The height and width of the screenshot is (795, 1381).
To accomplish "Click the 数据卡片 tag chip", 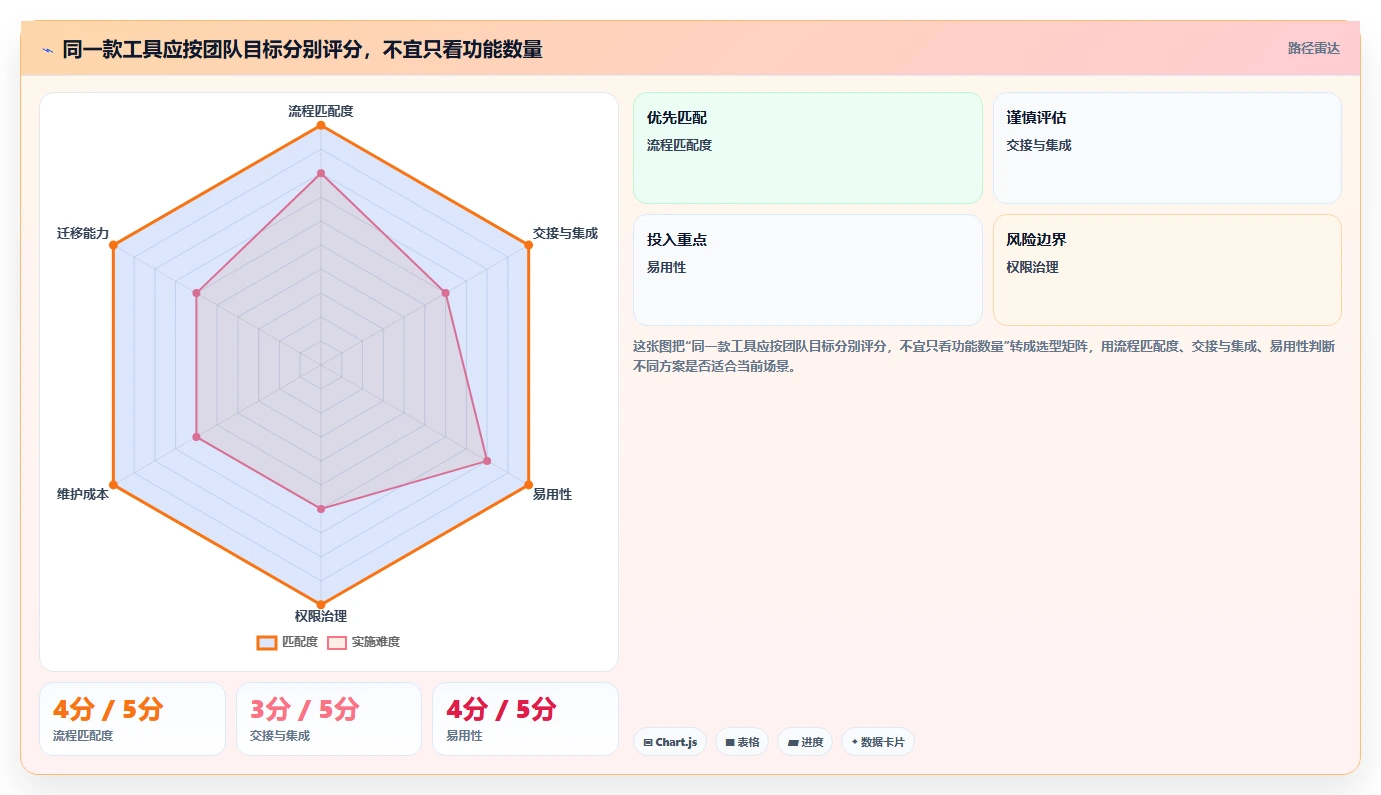I will (x=878, y=742).
